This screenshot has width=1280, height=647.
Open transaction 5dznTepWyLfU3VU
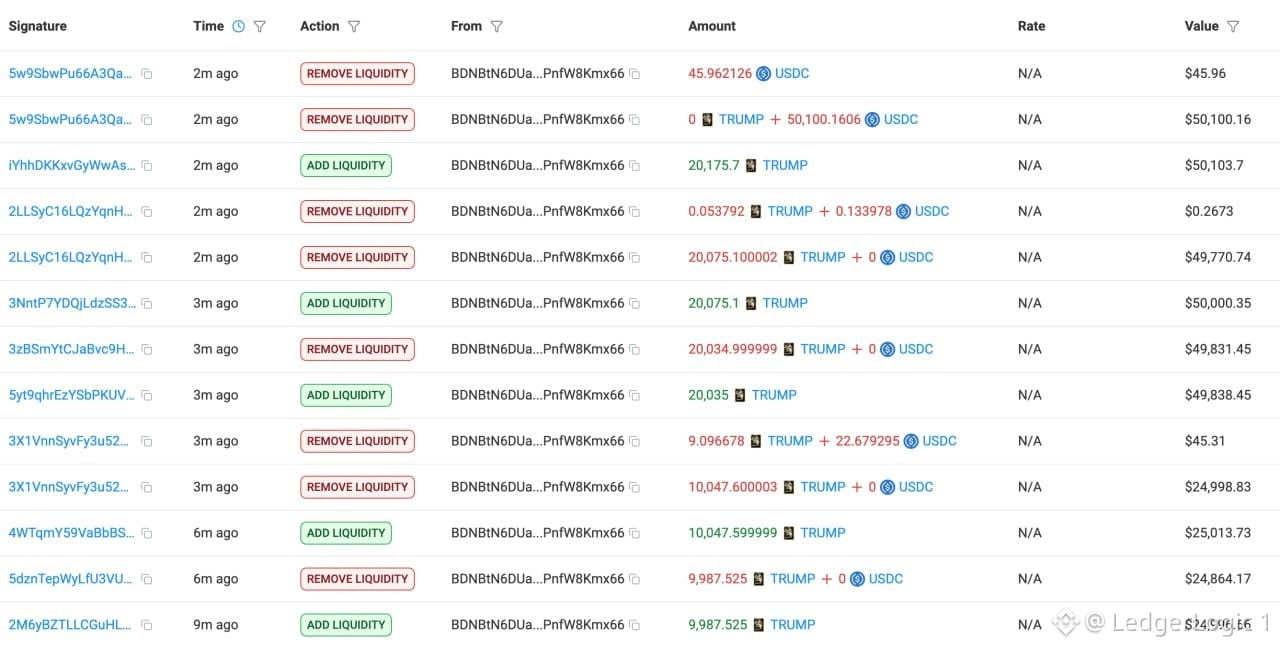[x=71, y=580]
